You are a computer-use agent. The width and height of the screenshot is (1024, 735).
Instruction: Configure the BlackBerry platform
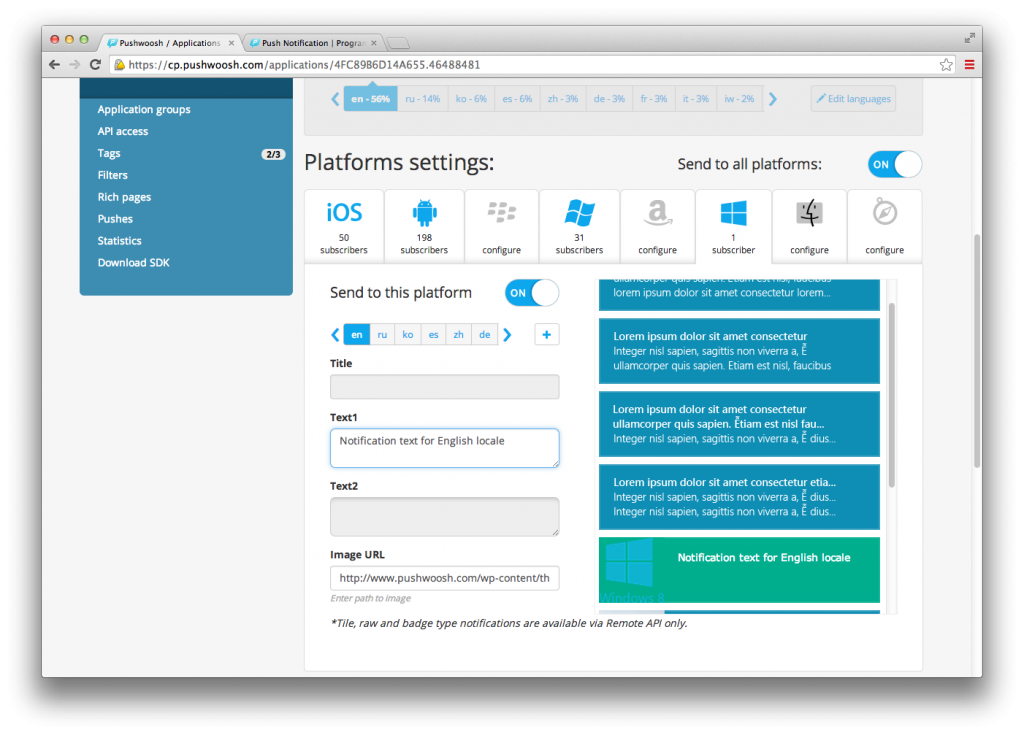tap(501, 226)
